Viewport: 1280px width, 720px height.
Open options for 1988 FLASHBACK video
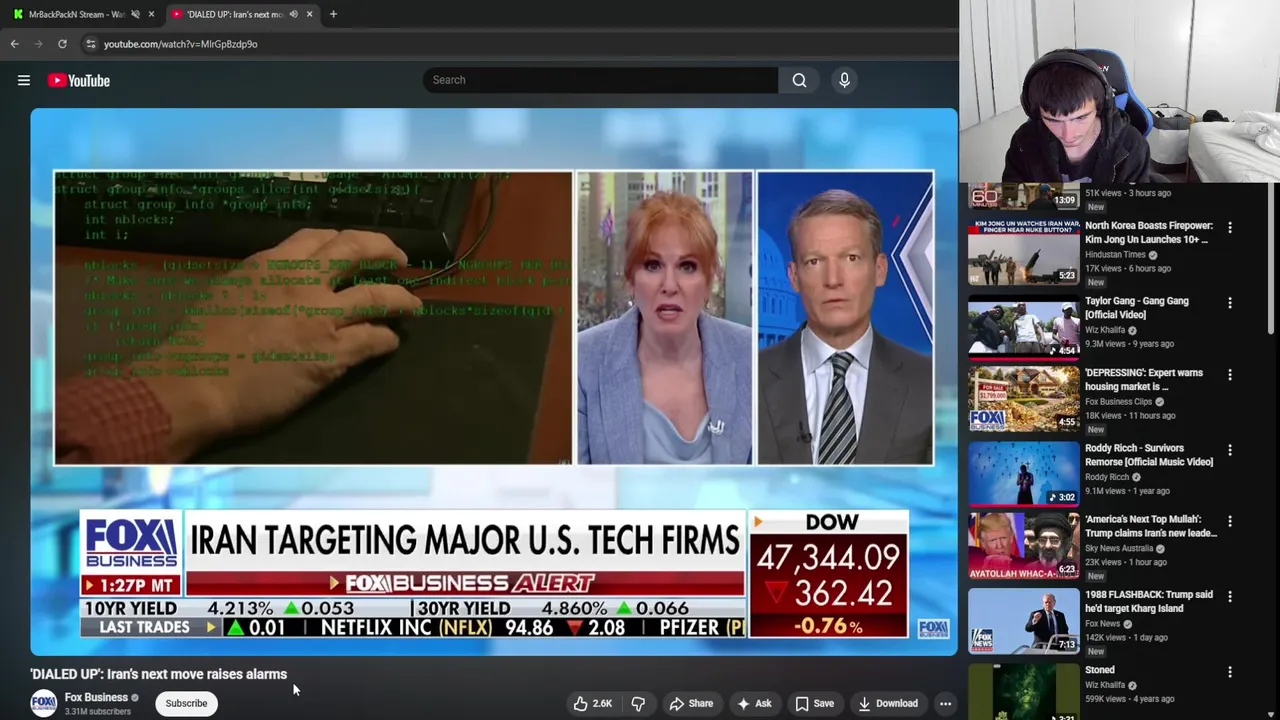1230,597
